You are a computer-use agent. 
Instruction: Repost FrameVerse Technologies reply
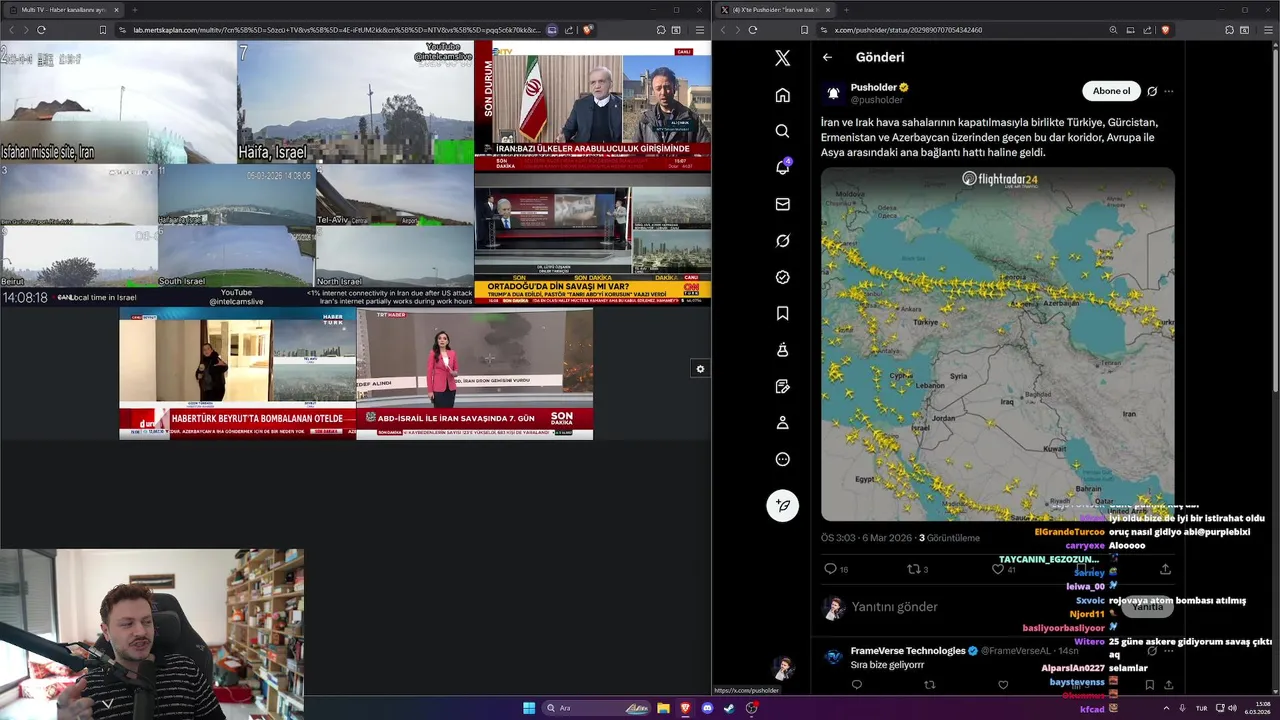pos(929,685)
